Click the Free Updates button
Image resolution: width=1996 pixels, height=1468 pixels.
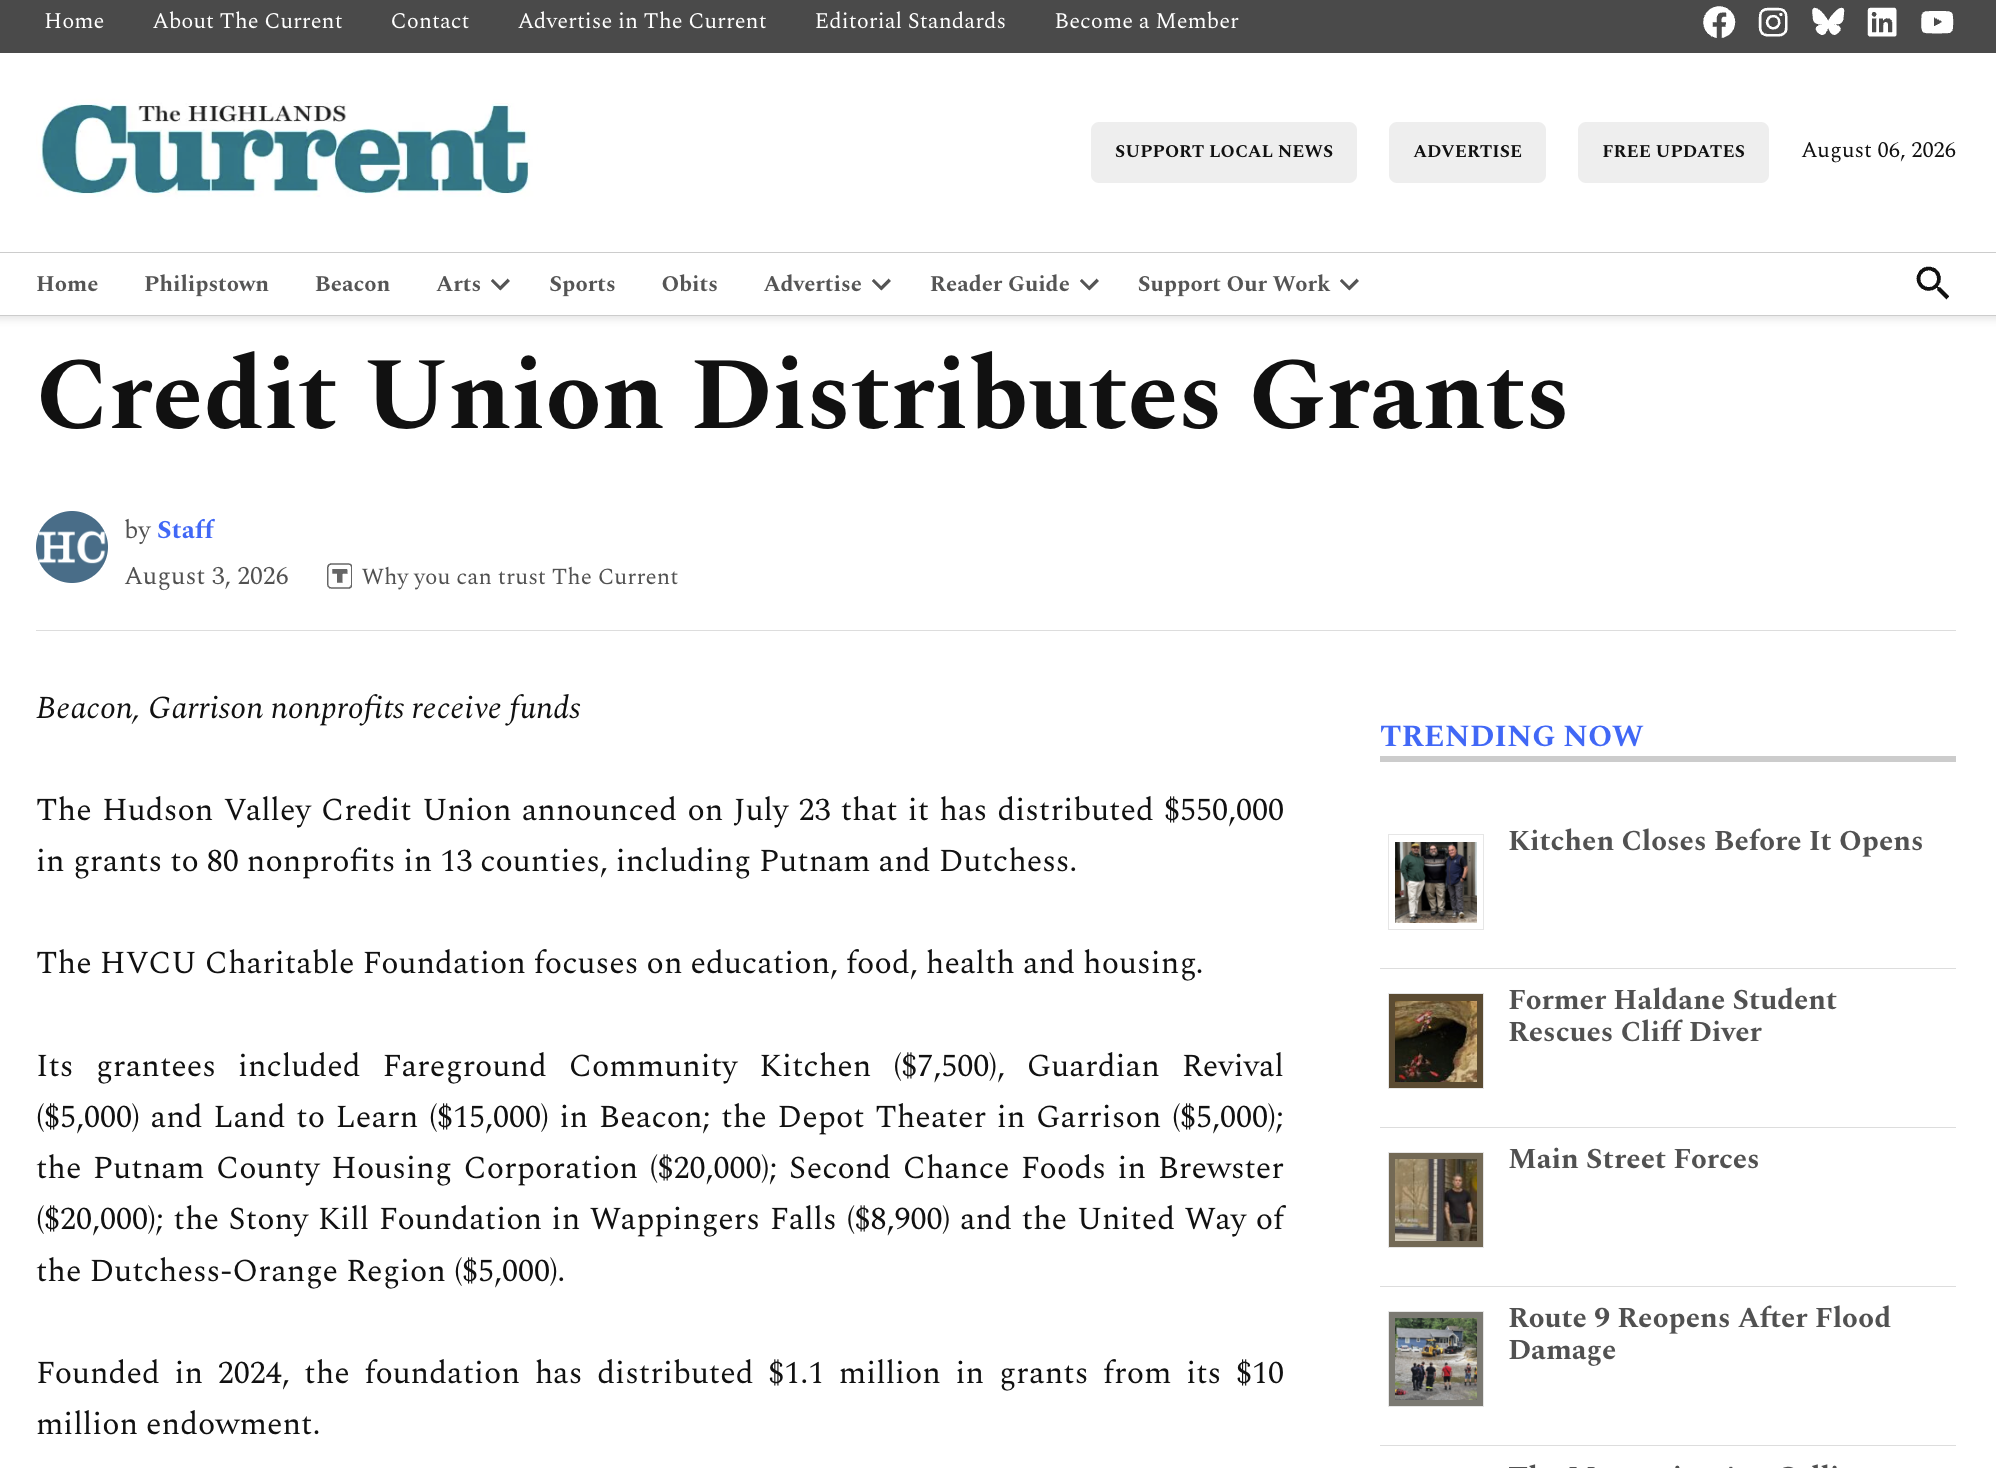pyautogui.click(x=1673, y=152)
